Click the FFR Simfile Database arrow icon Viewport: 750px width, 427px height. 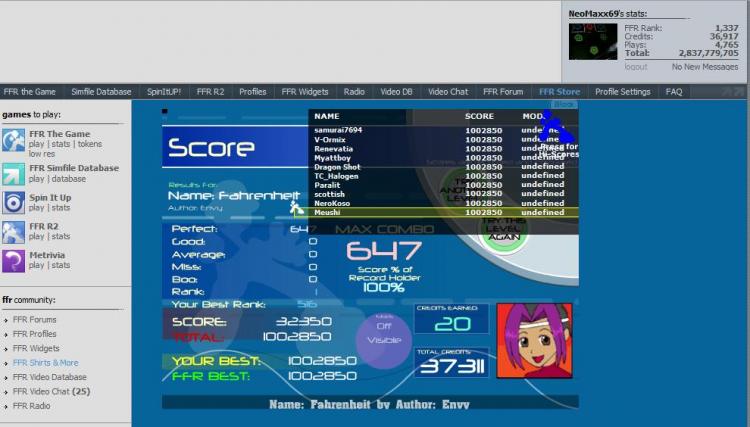(x=13, y=174)
